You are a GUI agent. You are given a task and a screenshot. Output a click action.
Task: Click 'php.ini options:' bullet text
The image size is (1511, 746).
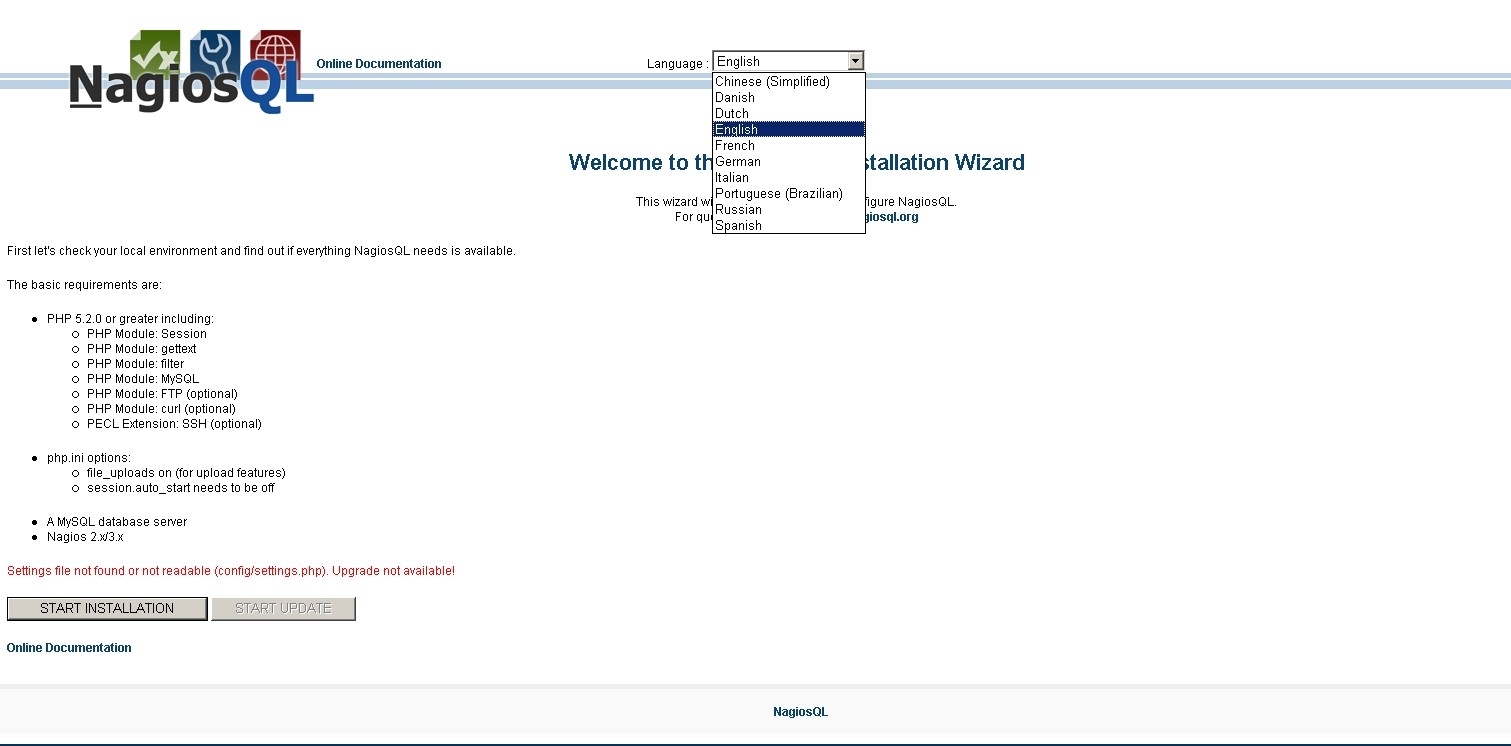(x=89, y=458)
